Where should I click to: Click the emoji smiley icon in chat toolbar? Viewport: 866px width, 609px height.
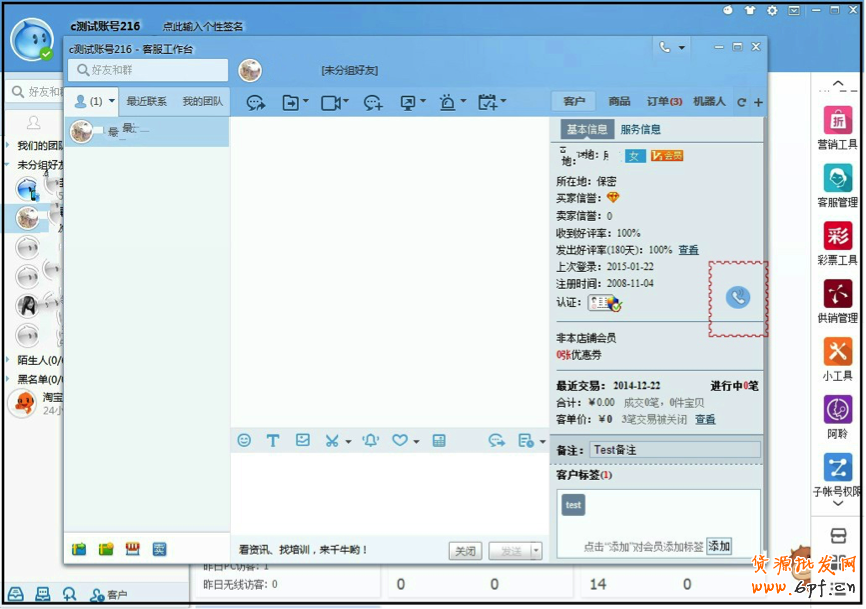(244, 440)
